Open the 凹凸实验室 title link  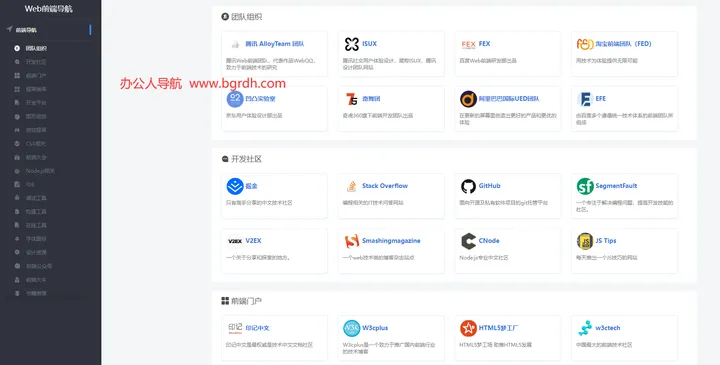(260, 99)
